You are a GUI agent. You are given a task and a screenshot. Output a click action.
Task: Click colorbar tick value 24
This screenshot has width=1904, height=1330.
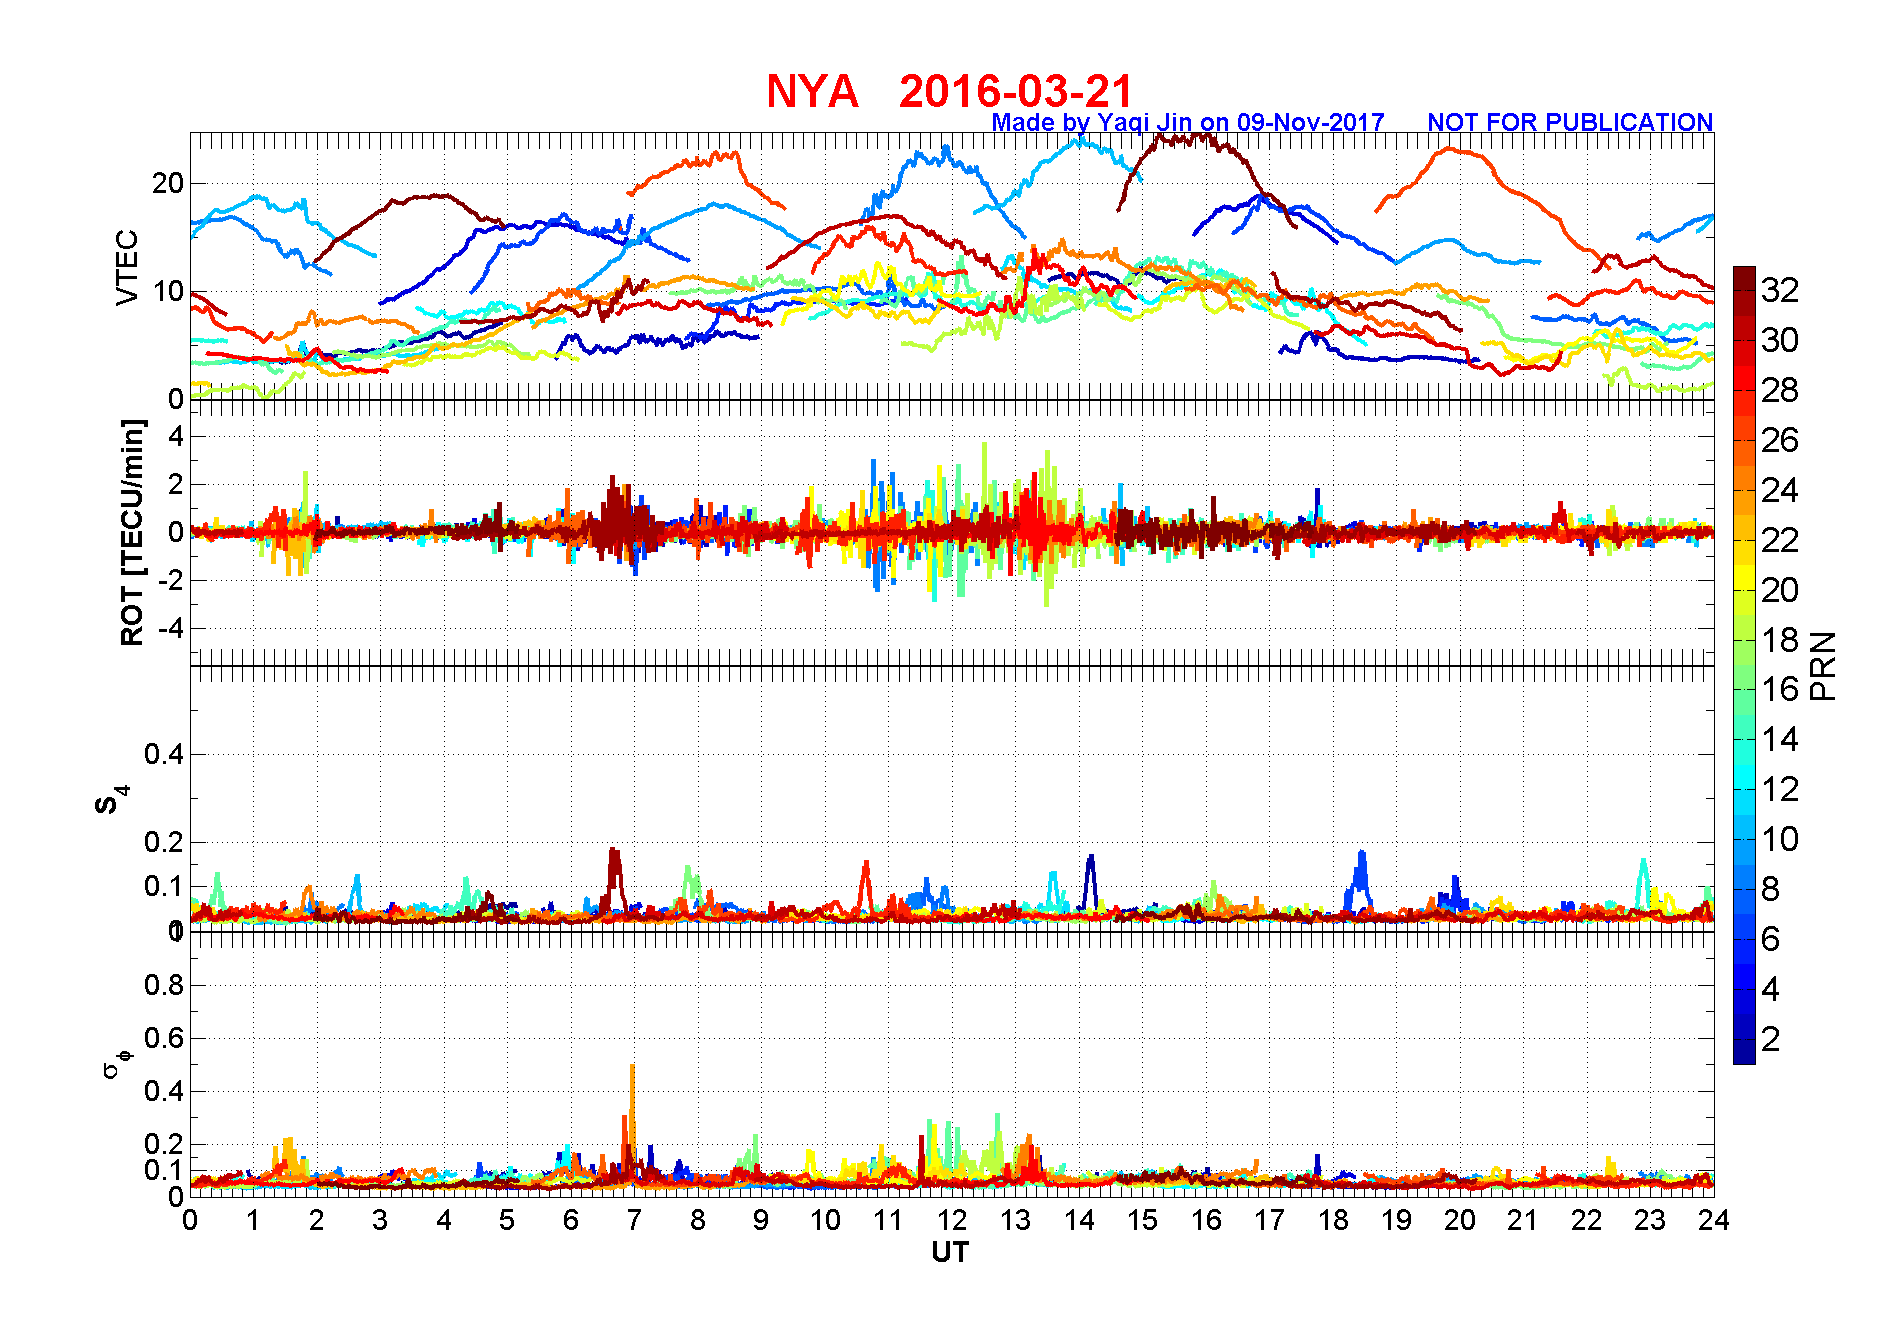click(1780, 490)
